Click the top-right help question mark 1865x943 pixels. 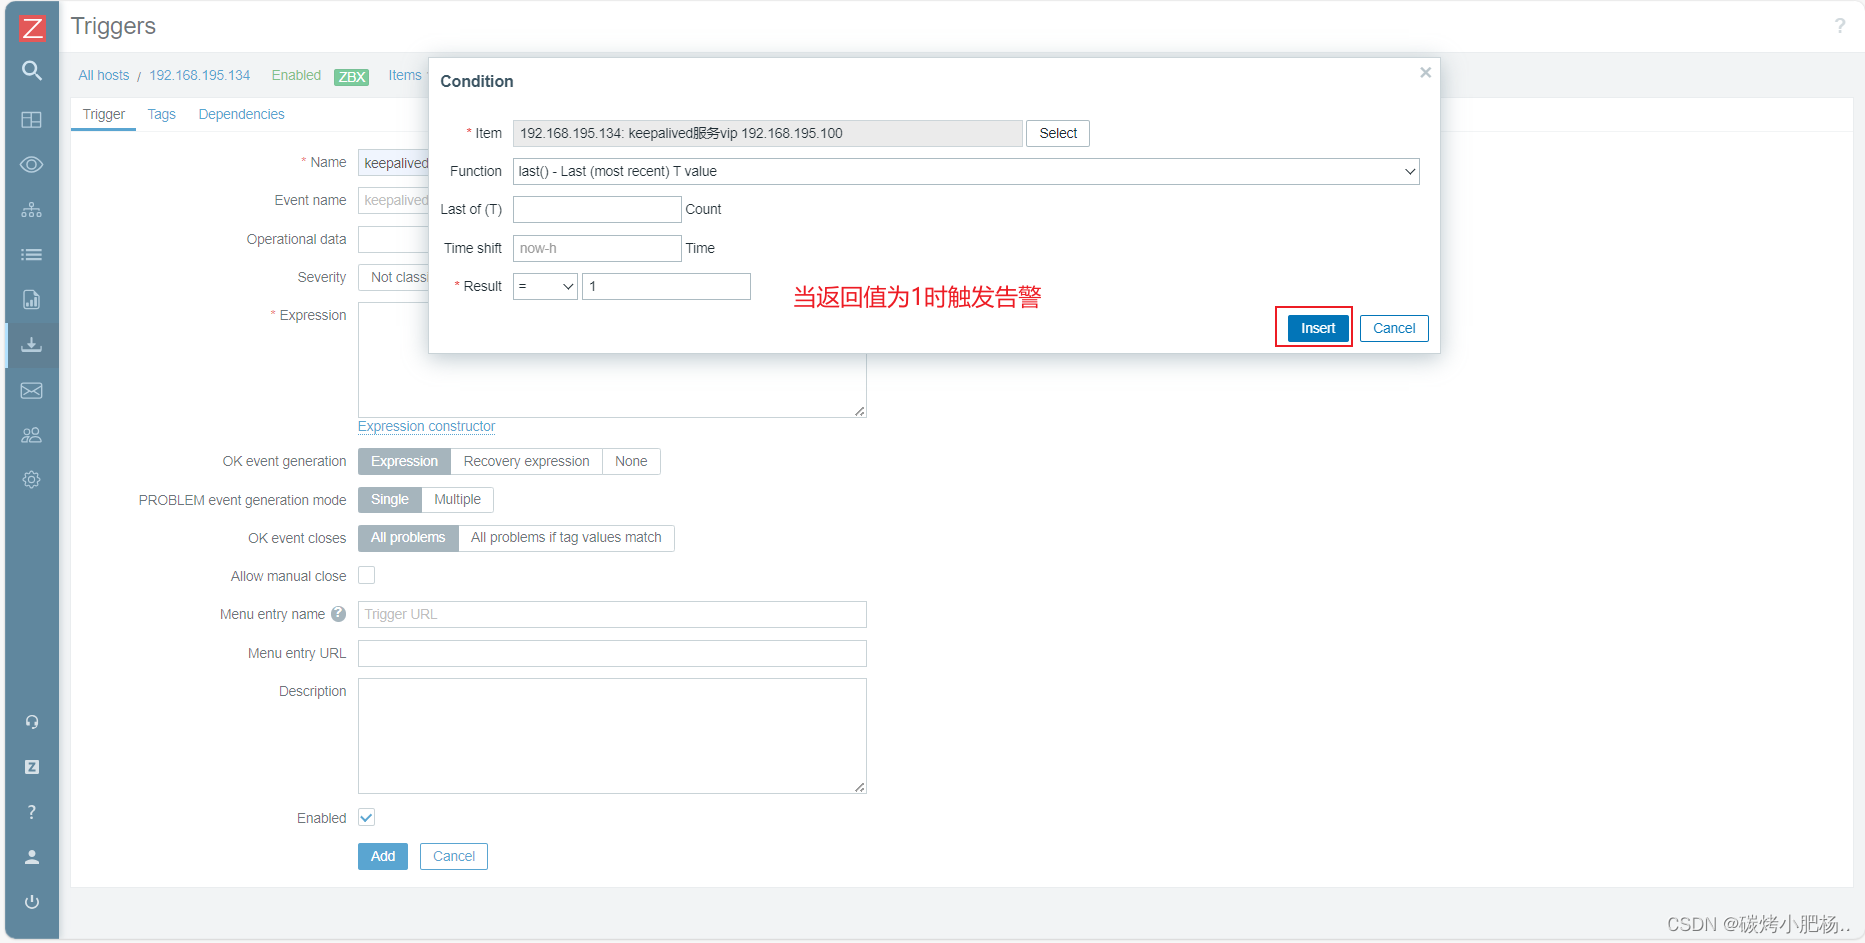[1840, 26]
